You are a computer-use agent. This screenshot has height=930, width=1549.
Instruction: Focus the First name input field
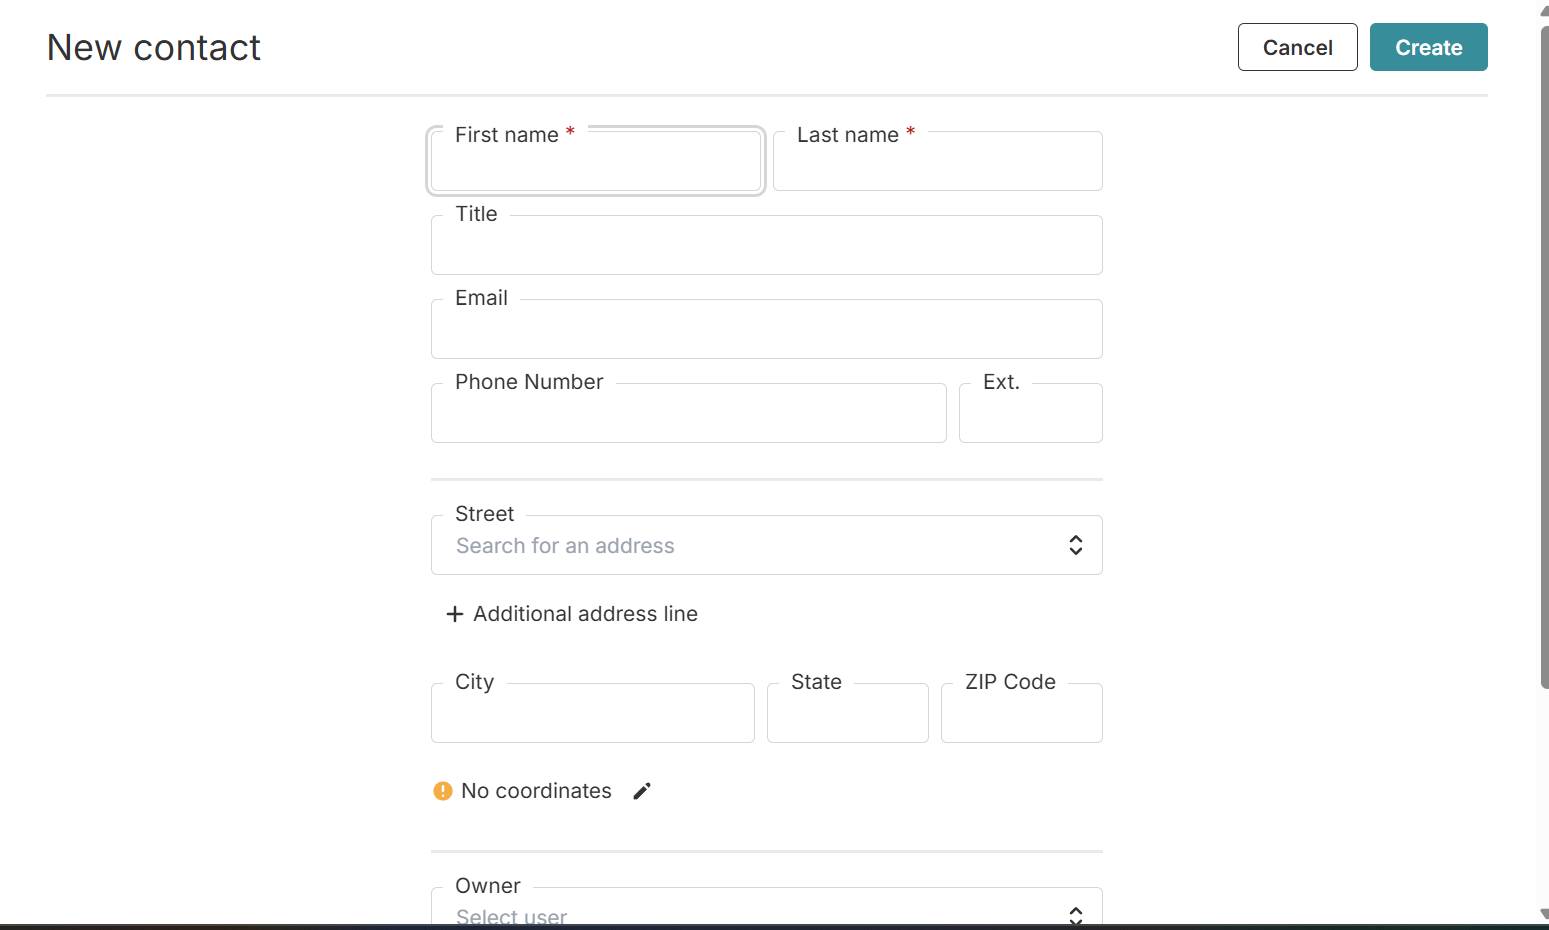tap(596, 161)
